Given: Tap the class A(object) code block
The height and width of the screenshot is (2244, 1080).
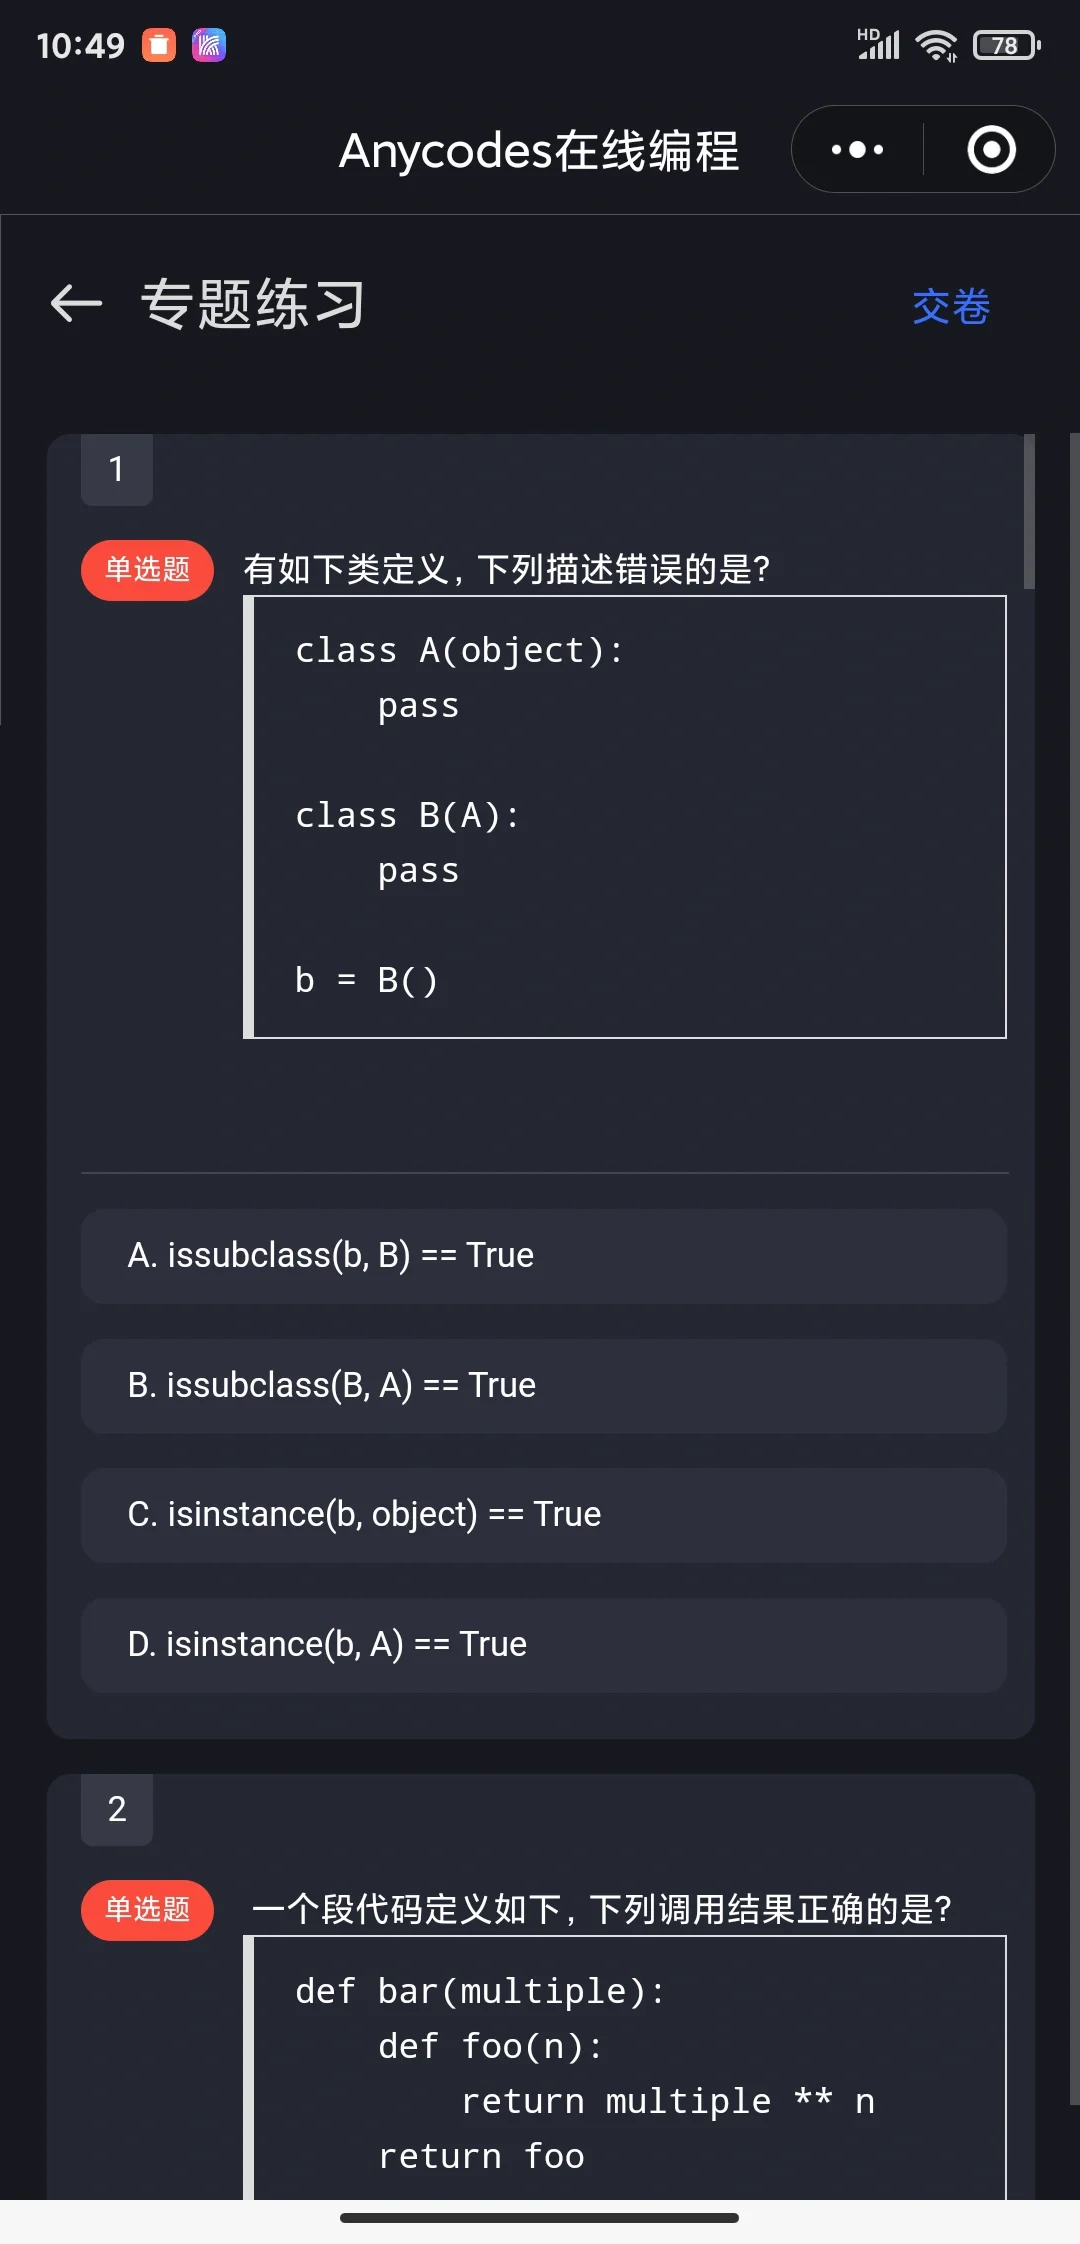Looking at the screenshot, I should click(x=625, y=816).
